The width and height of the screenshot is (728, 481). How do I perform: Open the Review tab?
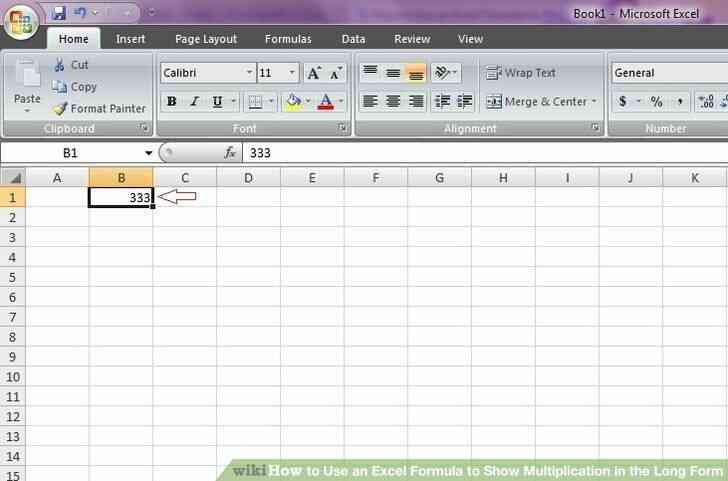point(412,39)
